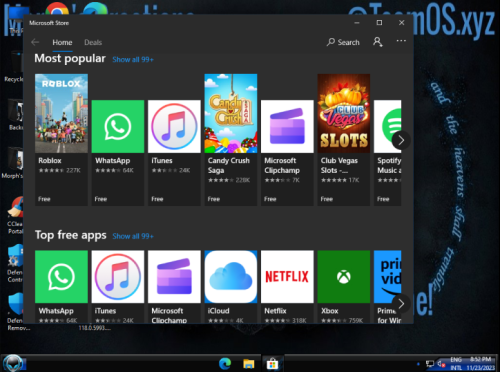Image resolution: width=500 pixels, height=372 pixels.
Task: Open WhatsApp in Top free apps
Action: point(61,287)
